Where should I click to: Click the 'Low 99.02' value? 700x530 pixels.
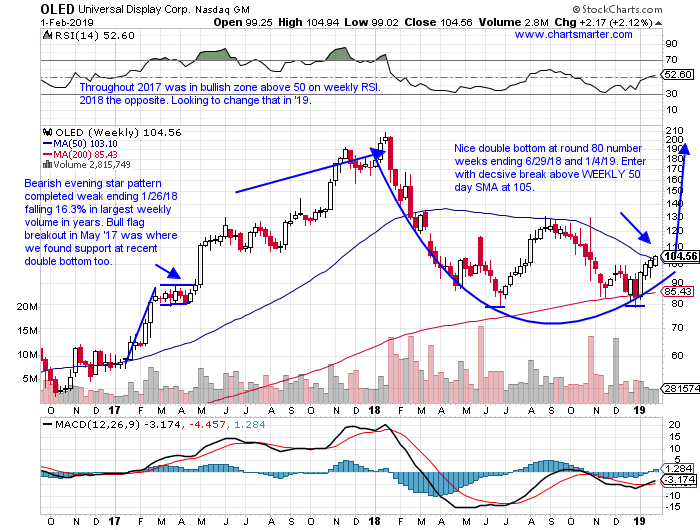click(x=371, y=22)
